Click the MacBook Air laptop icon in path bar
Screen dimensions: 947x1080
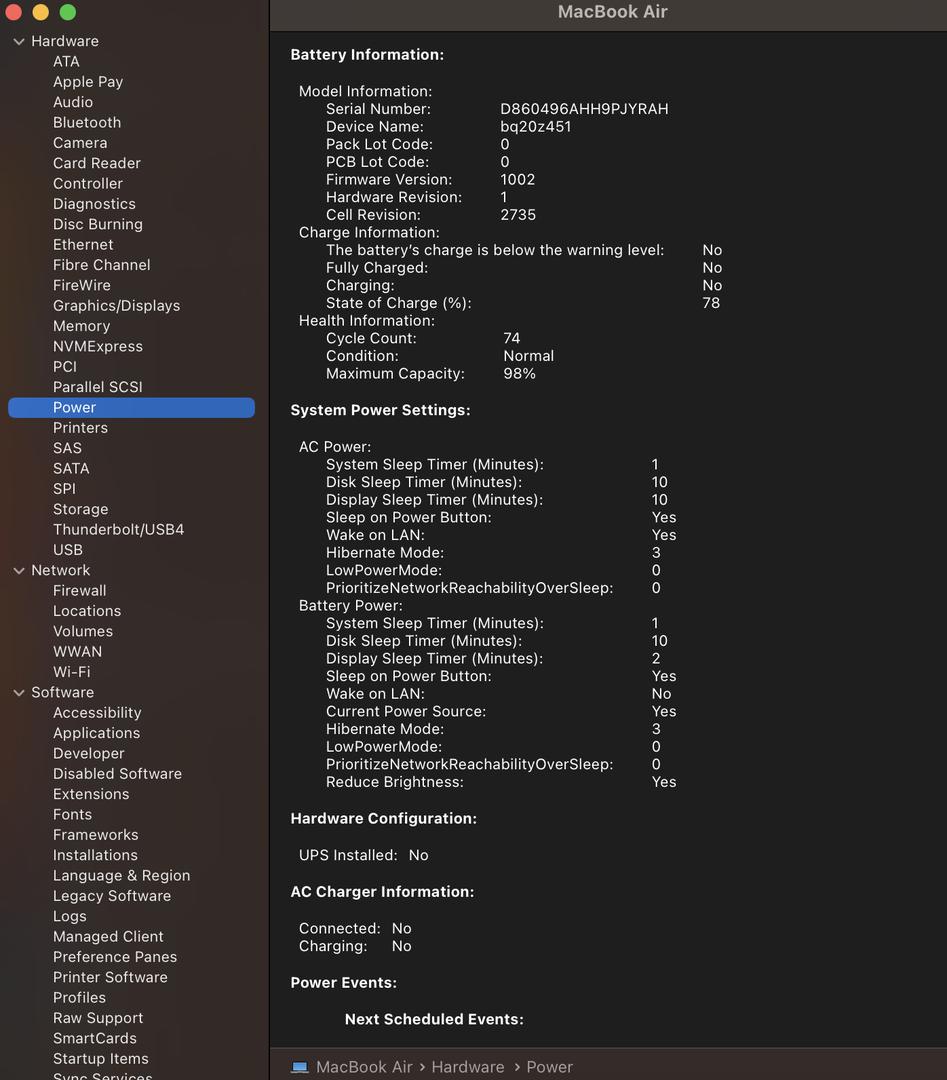300,1067
